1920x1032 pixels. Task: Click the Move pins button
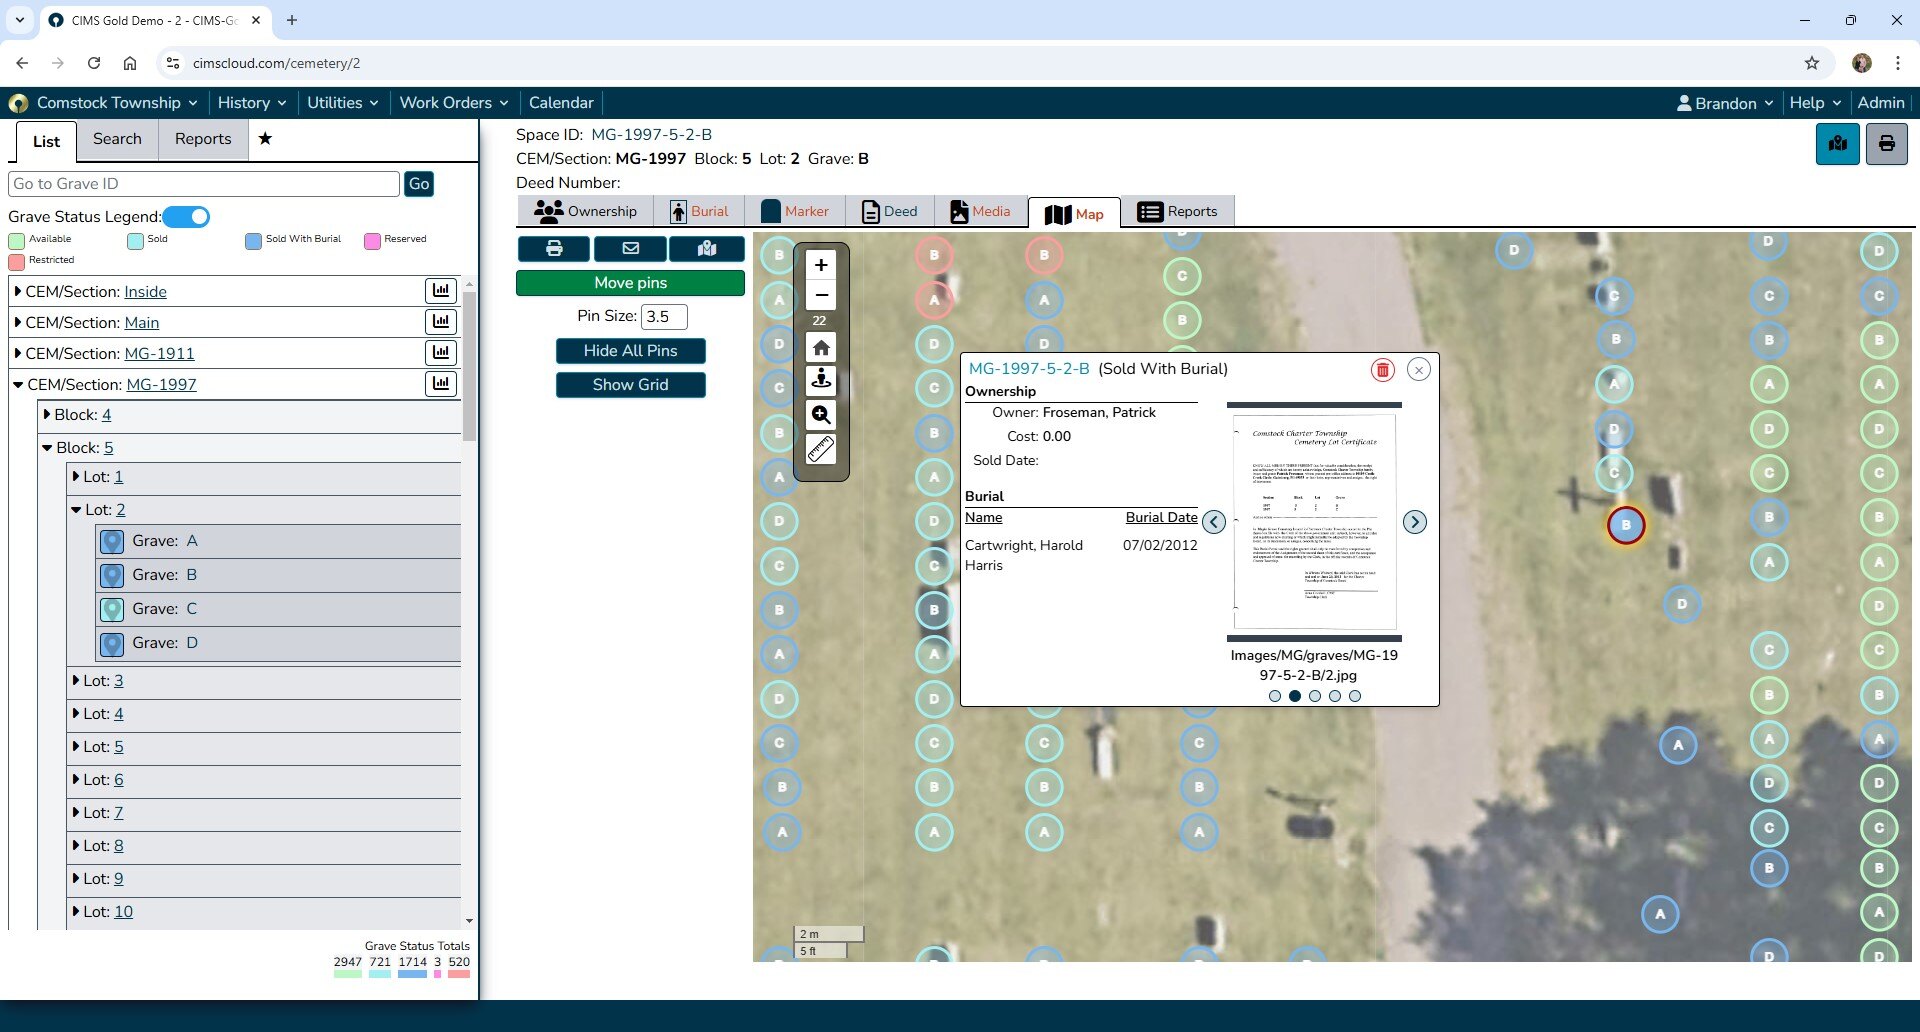(630, 283)
